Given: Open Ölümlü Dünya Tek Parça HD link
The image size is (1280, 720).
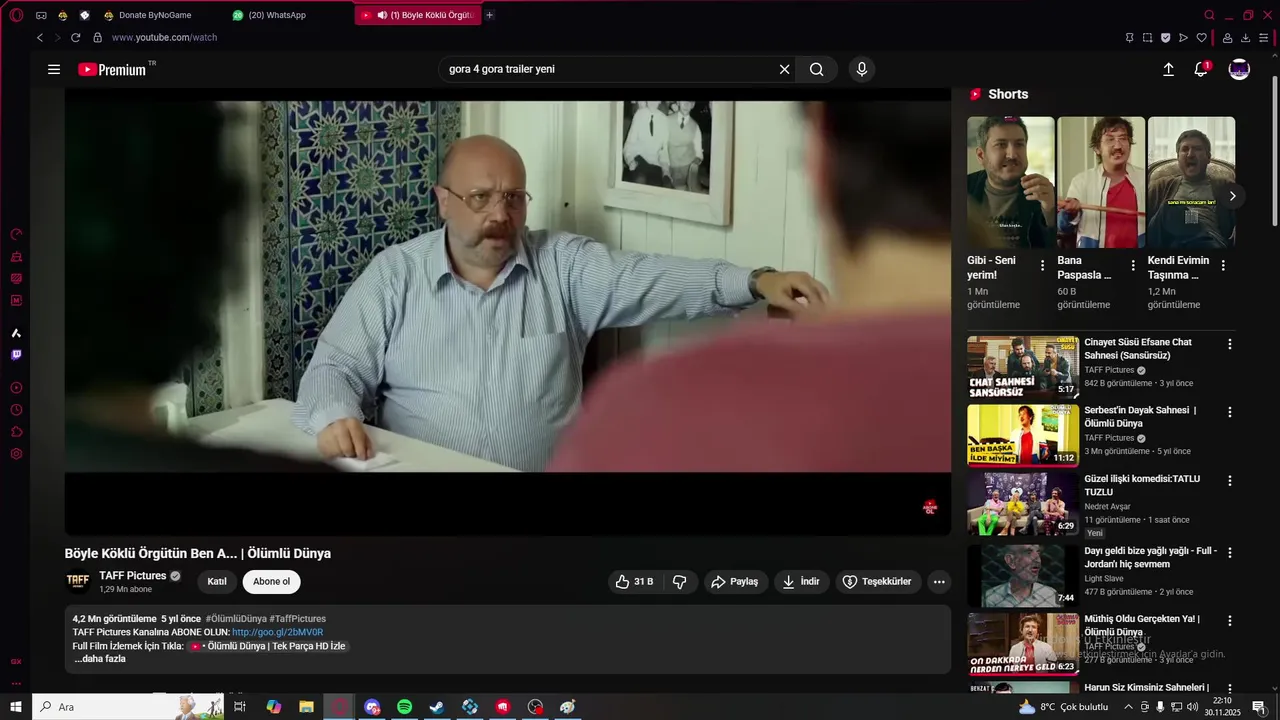Looking at the screenshot, I should (x=268, y=646).
